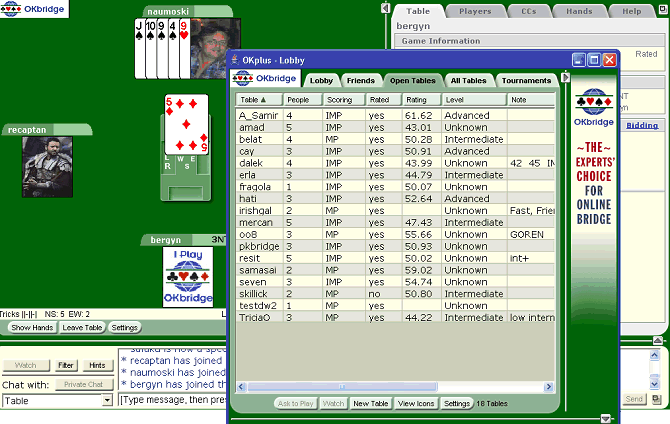Screen dimensions: 670x424
Task: Click the View Icons button
Action: [x=416, y=403]
